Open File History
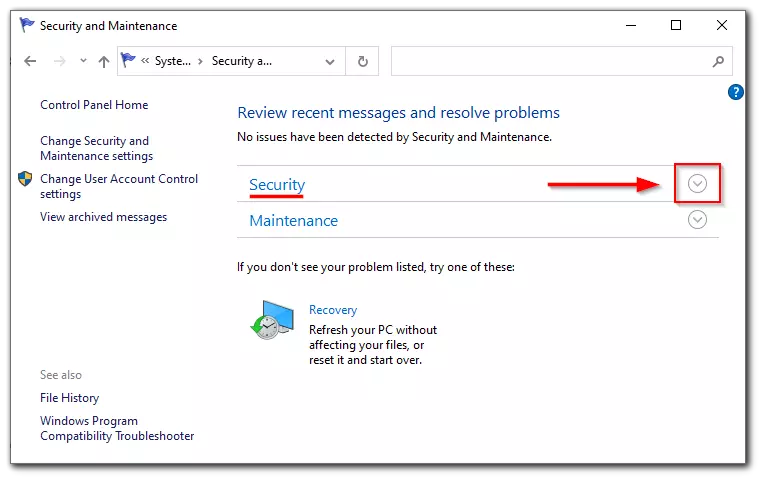Screen dimensions: 764x482 (69, 398)
